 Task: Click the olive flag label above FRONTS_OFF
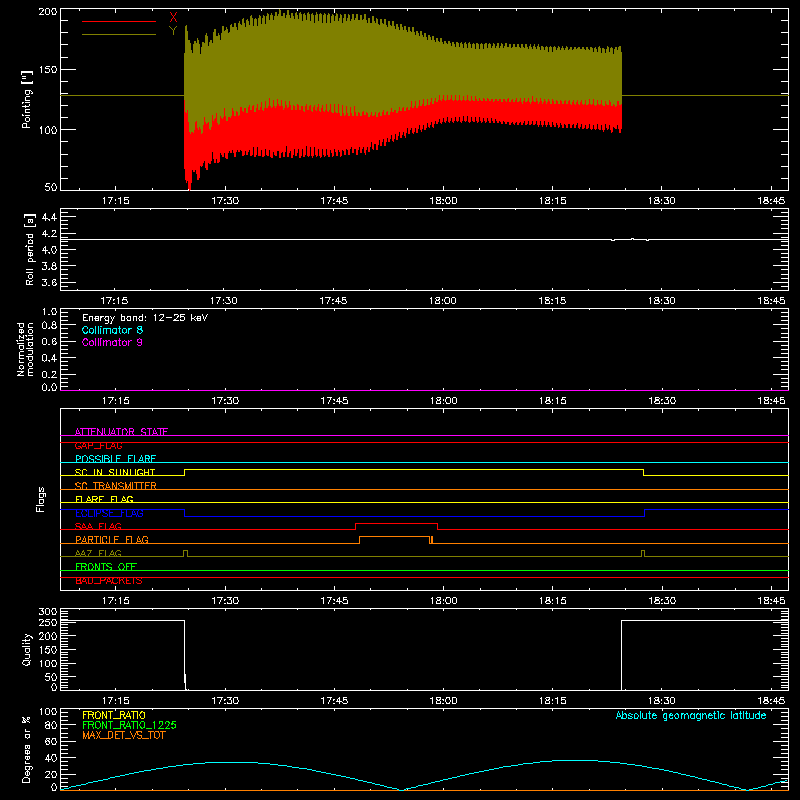[x=98, y=553]
